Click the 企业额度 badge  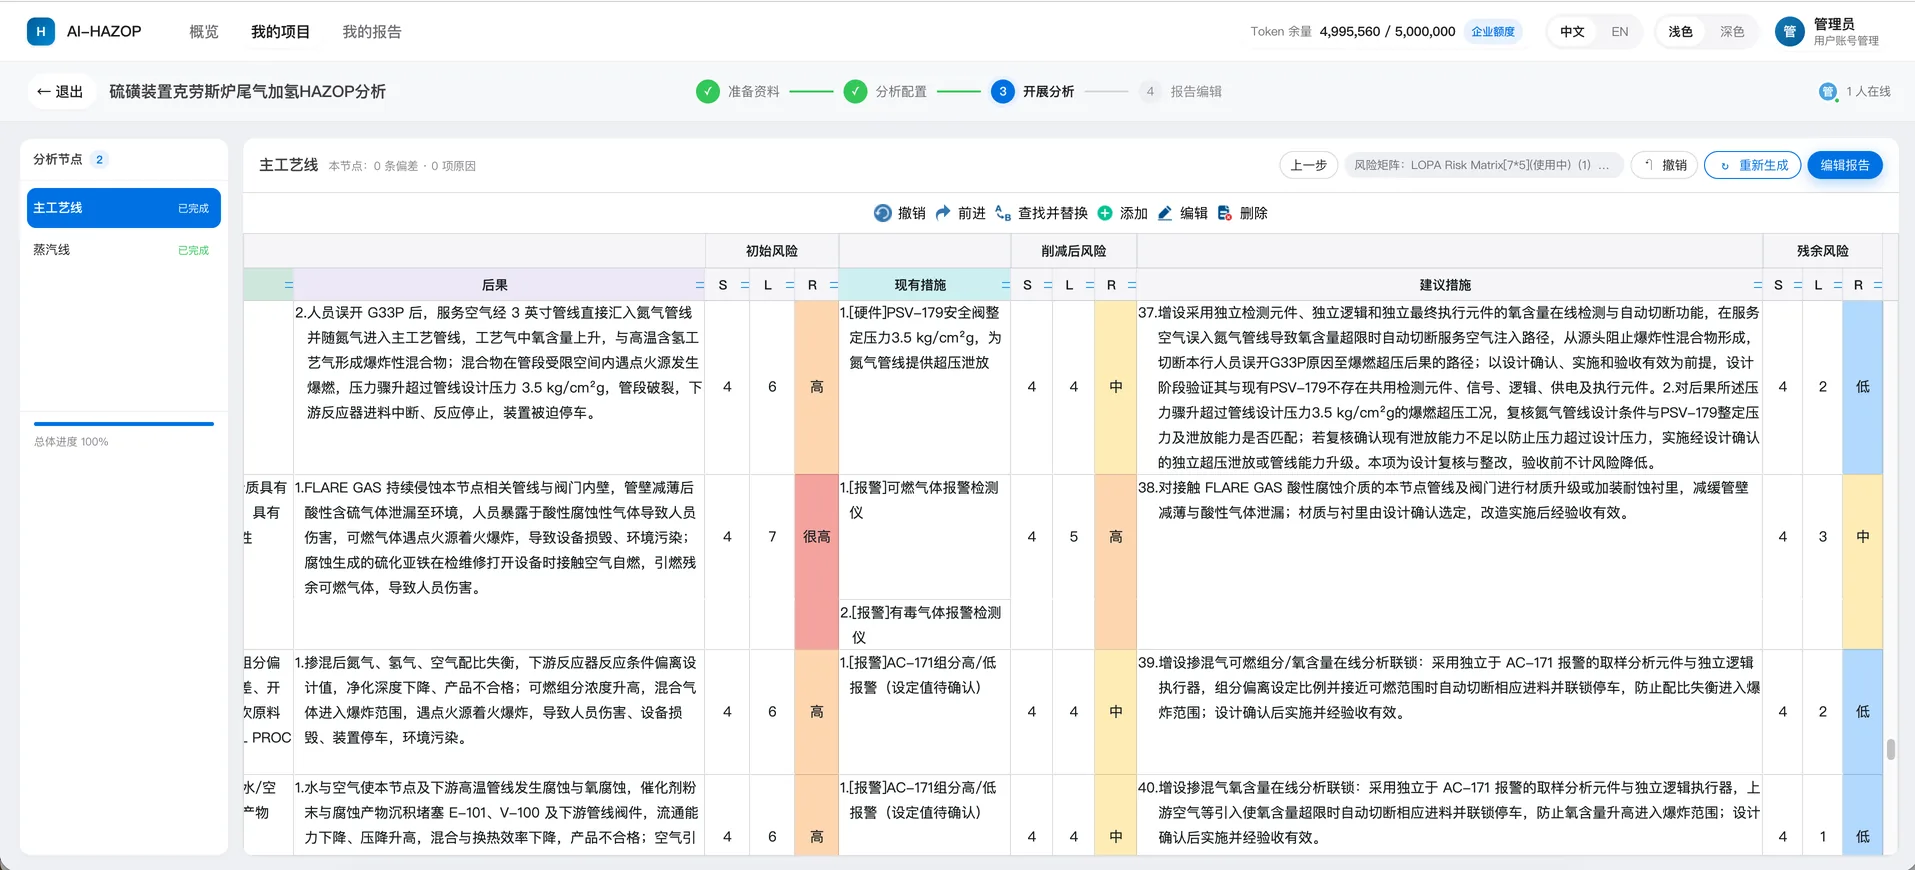(1493, 32)
